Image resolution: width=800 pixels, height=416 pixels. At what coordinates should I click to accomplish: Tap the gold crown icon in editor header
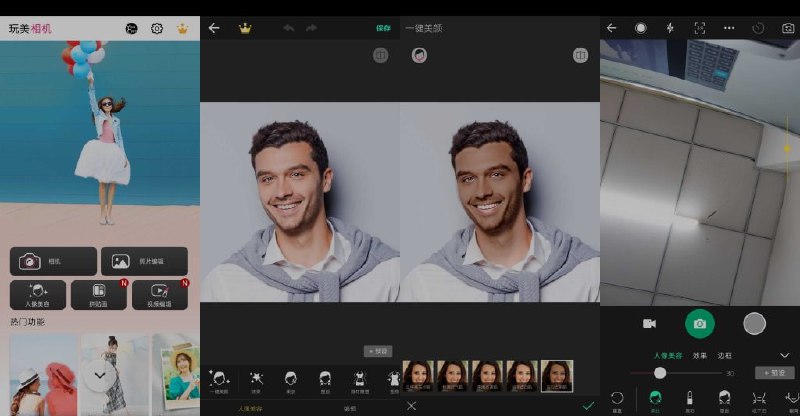click(x=245, y=28)
